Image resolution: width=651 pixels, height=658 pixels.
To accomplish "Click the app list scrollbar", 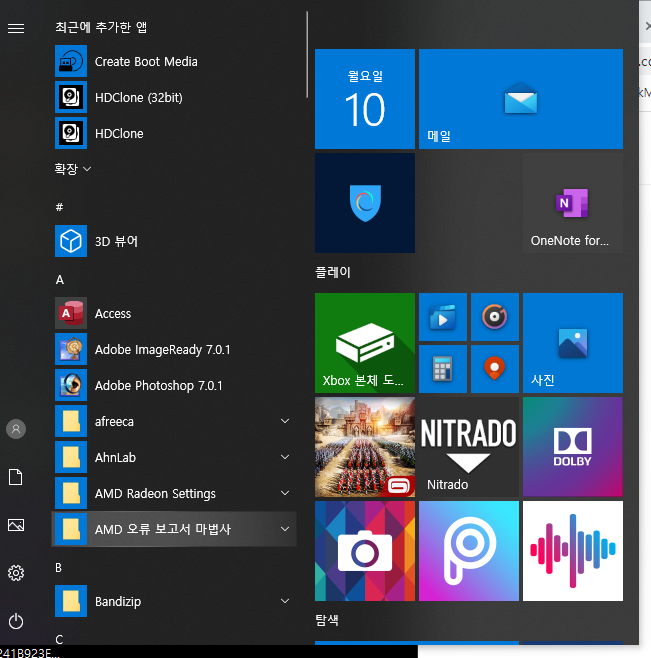I will click(x=307, y=55).
